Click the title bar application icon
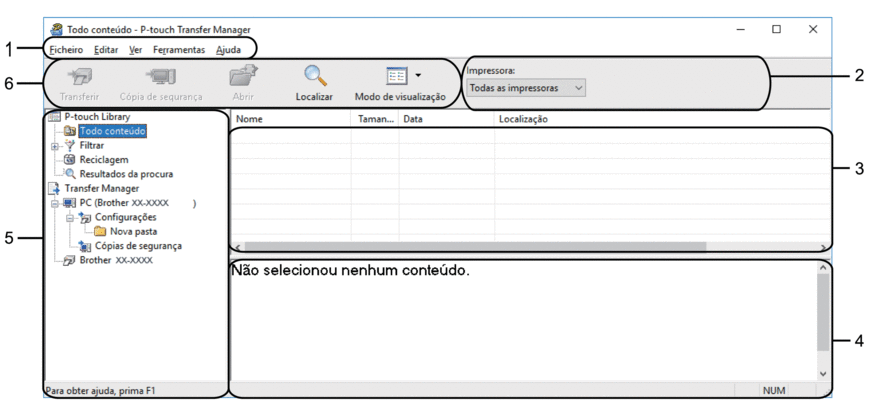The image size is (881, 416). coord(57,30)
